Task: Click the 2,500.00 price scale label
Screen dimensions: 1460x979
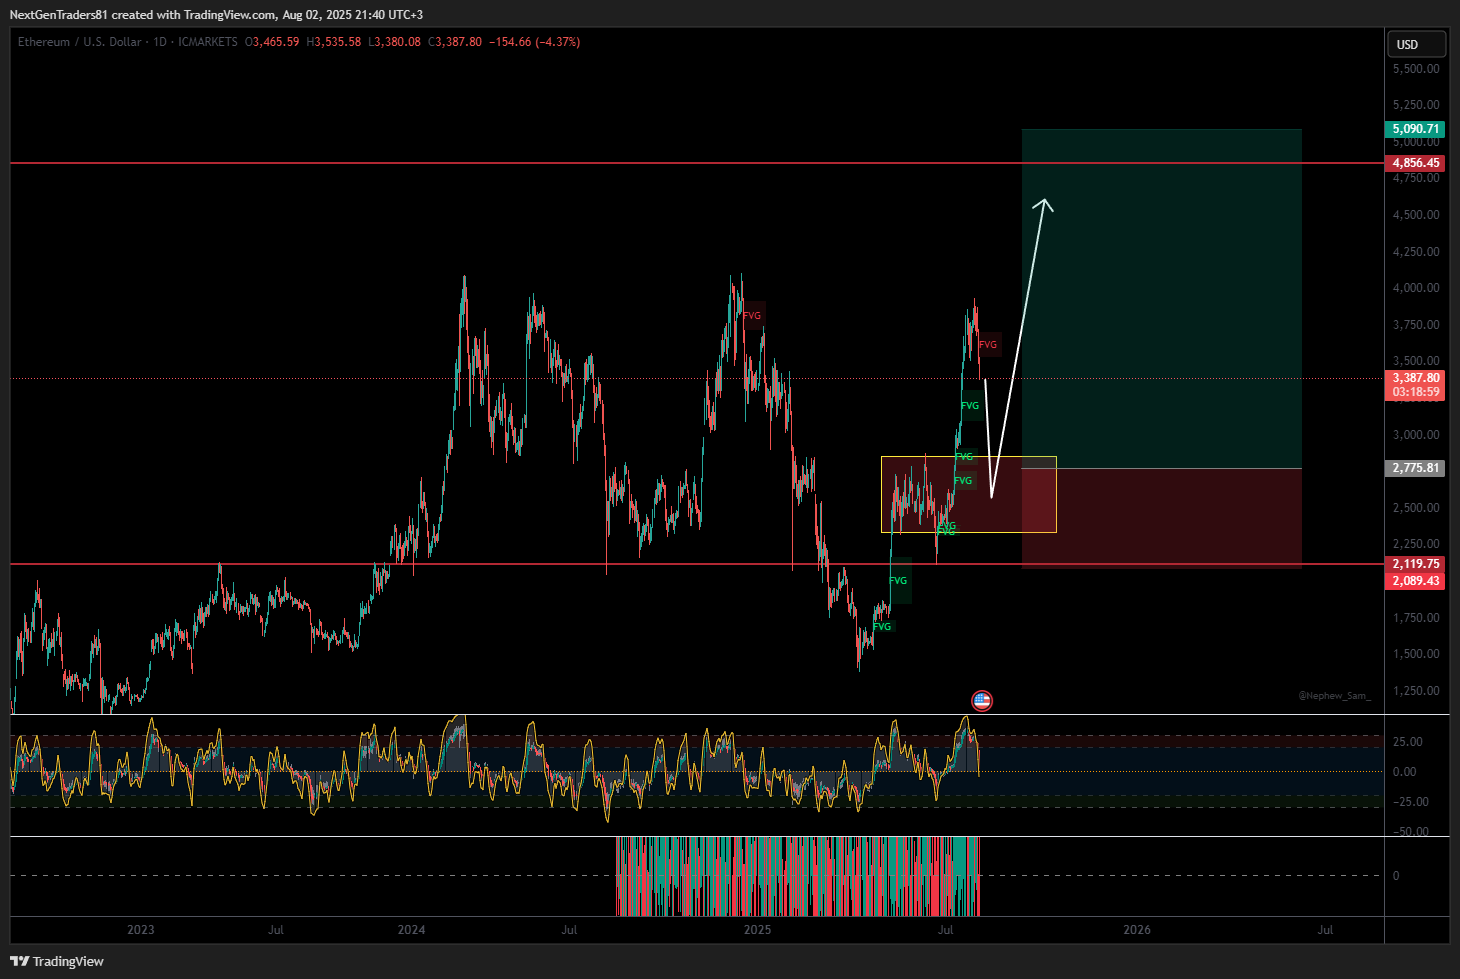Action: pyautogui.click(x=1416, y=508)
